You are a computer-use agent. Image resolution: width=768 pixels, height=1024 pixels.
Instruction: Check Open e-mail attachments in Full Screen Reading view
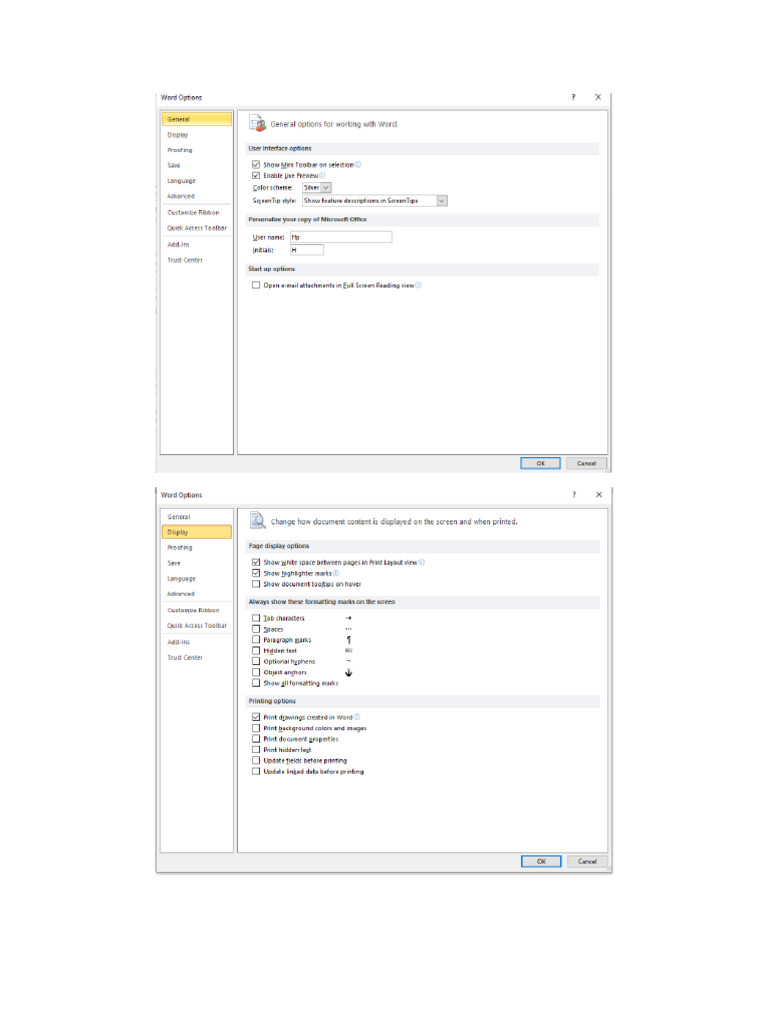pyautogui.click(x=256, y=285)
